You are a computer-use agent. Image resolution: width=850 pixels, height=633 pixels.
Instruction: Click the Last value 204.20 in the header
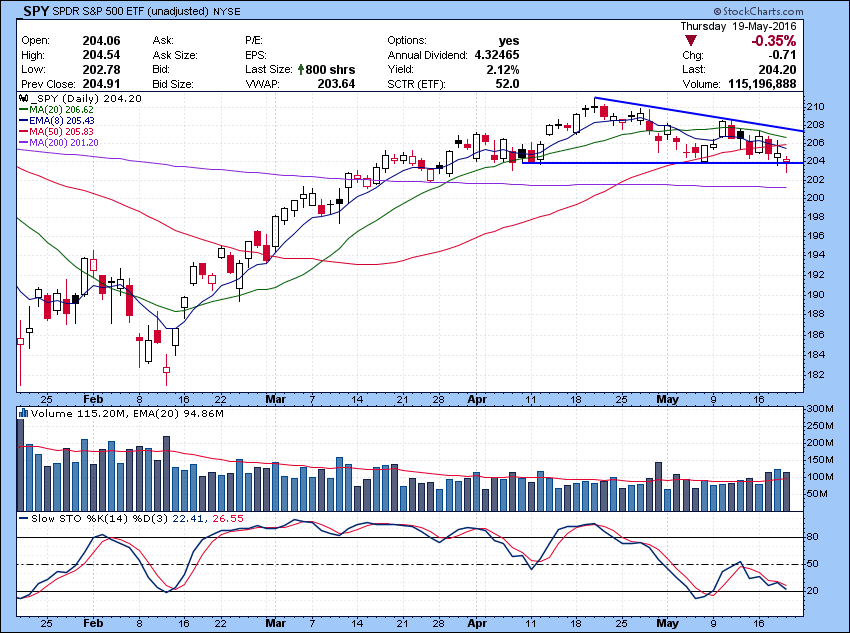777,69
